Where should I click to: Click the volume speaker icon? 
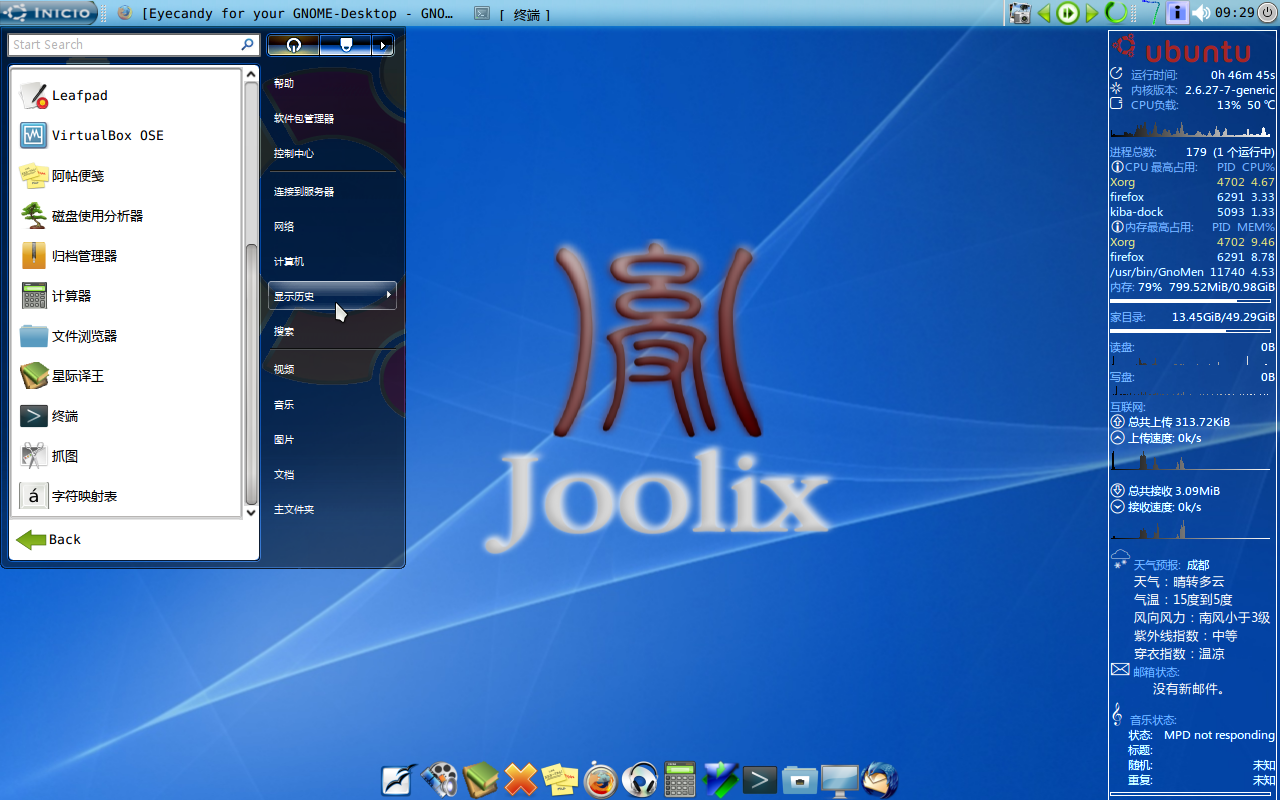pyautogui.click(x=1201, y=13)
